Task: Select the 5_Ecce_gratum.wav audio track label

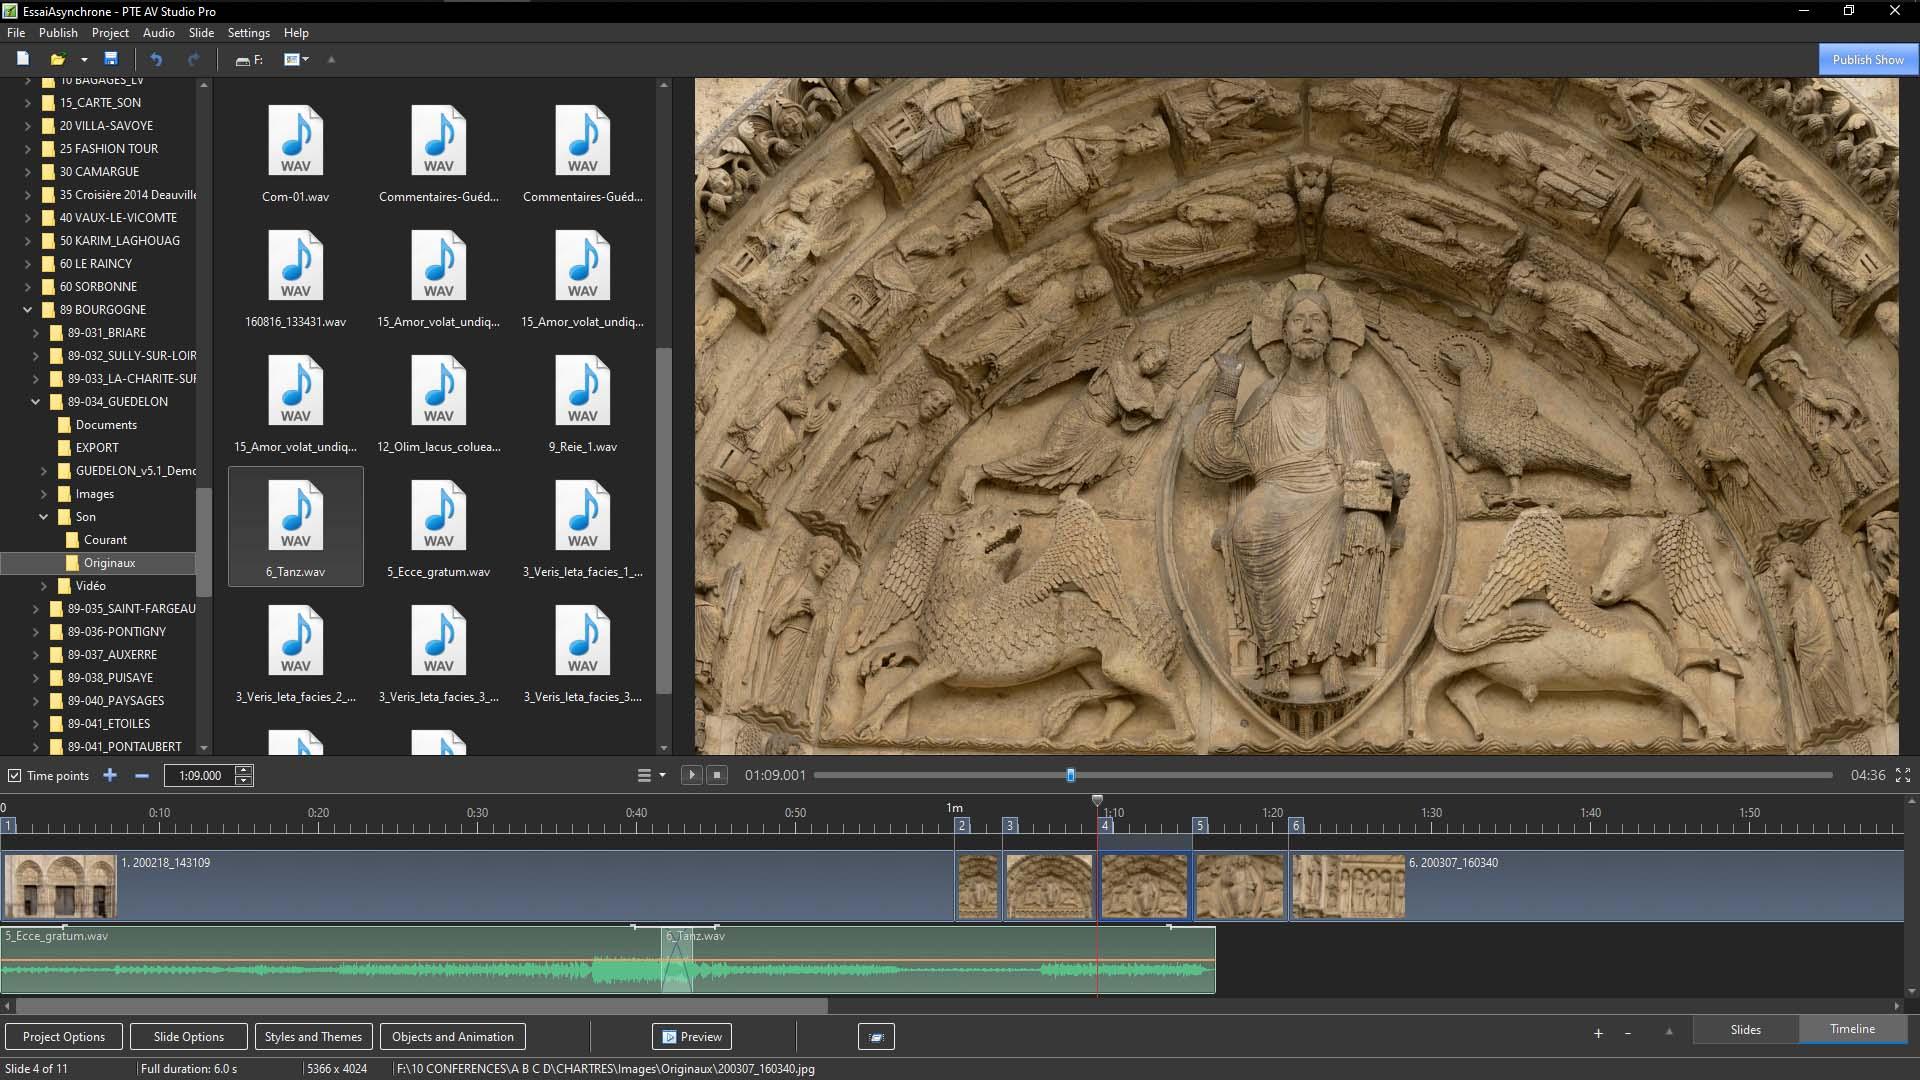Action: point(57,936)
